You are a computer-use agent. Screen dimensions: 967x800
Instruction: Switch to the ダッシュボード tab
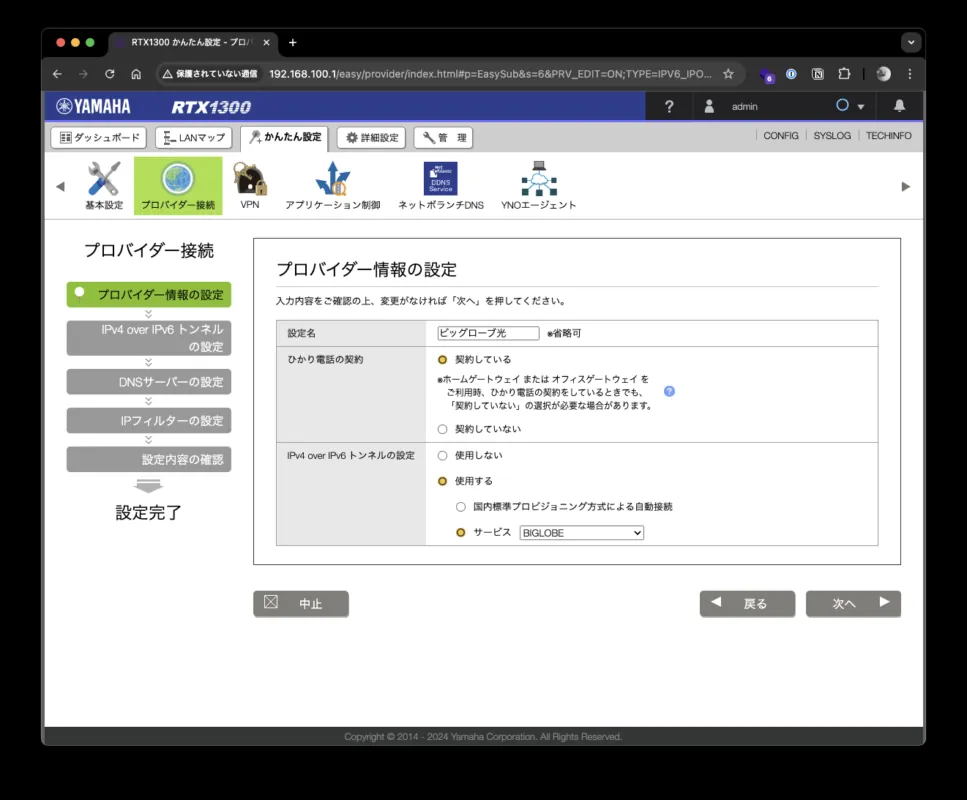click(98, 137)
